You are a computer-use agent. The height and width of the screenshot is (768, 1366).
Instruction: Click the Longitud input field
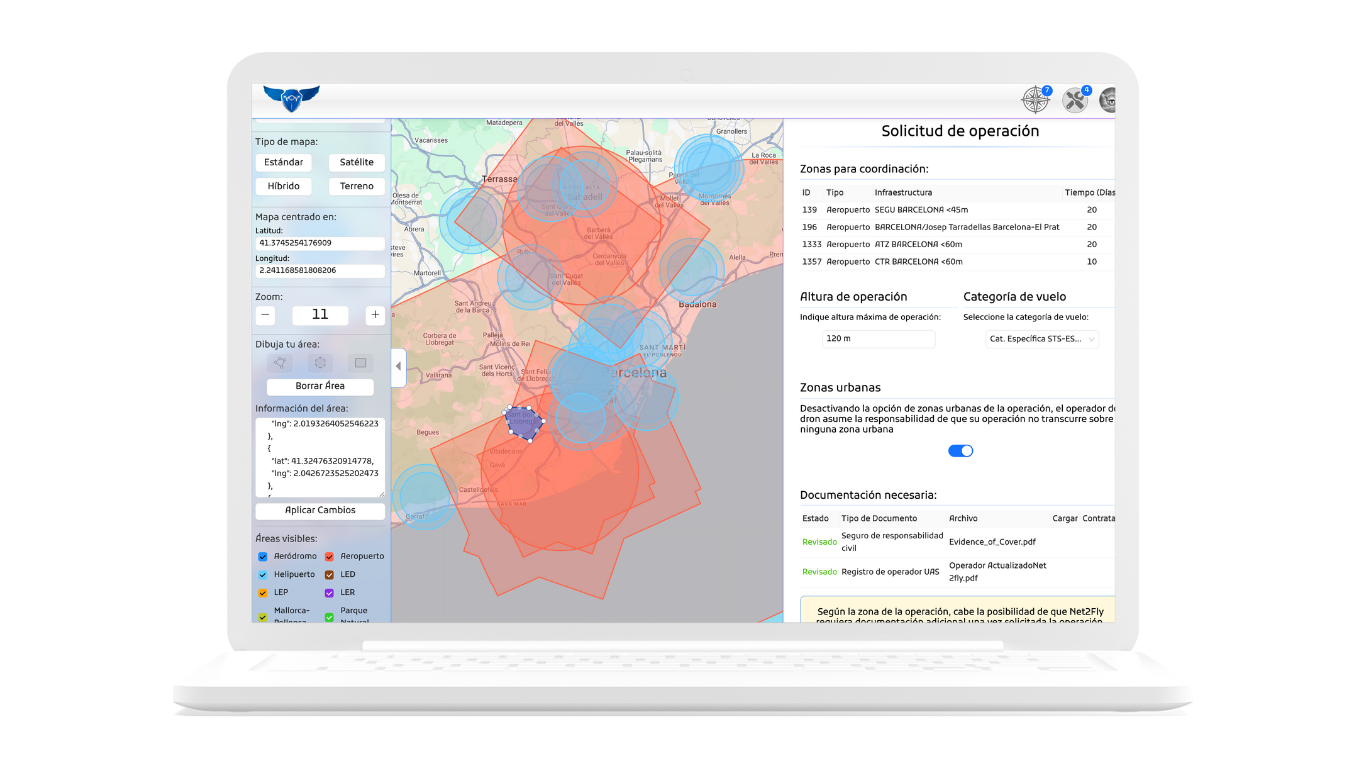click(320, 270)
